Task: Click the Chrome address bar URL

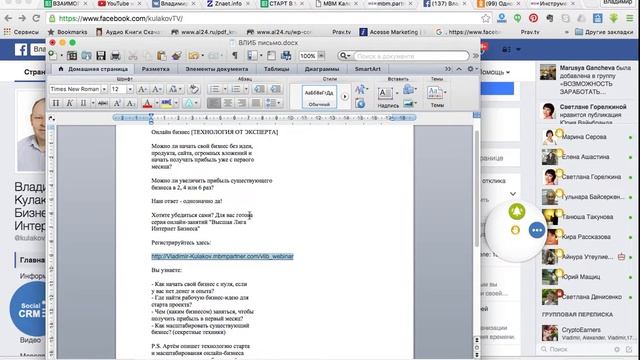Action: click(120, 19)
